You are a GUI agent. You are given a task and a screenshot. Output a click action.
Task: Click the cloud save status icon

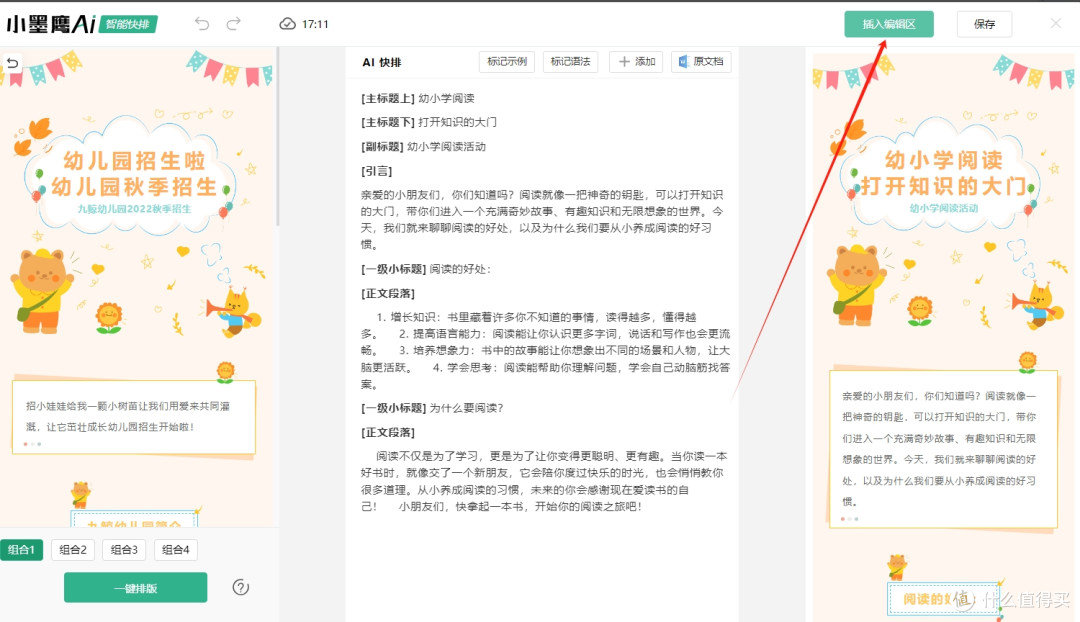287,24
